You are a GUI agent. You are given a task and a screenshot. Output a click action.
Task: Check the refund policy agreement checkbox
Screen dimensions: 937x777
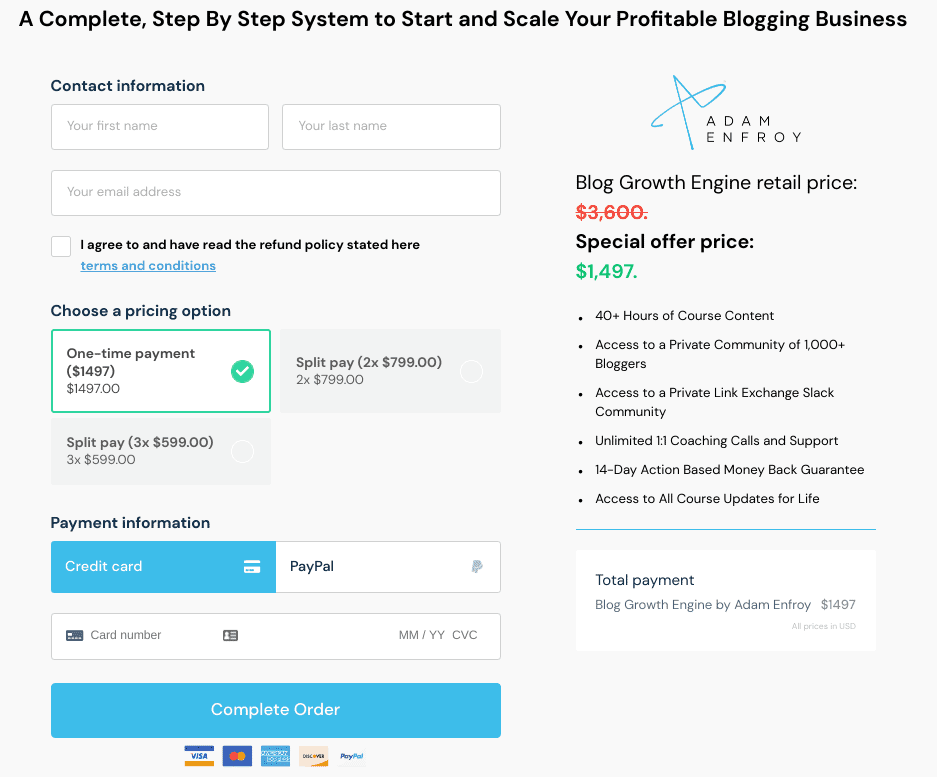pos(61,246)
